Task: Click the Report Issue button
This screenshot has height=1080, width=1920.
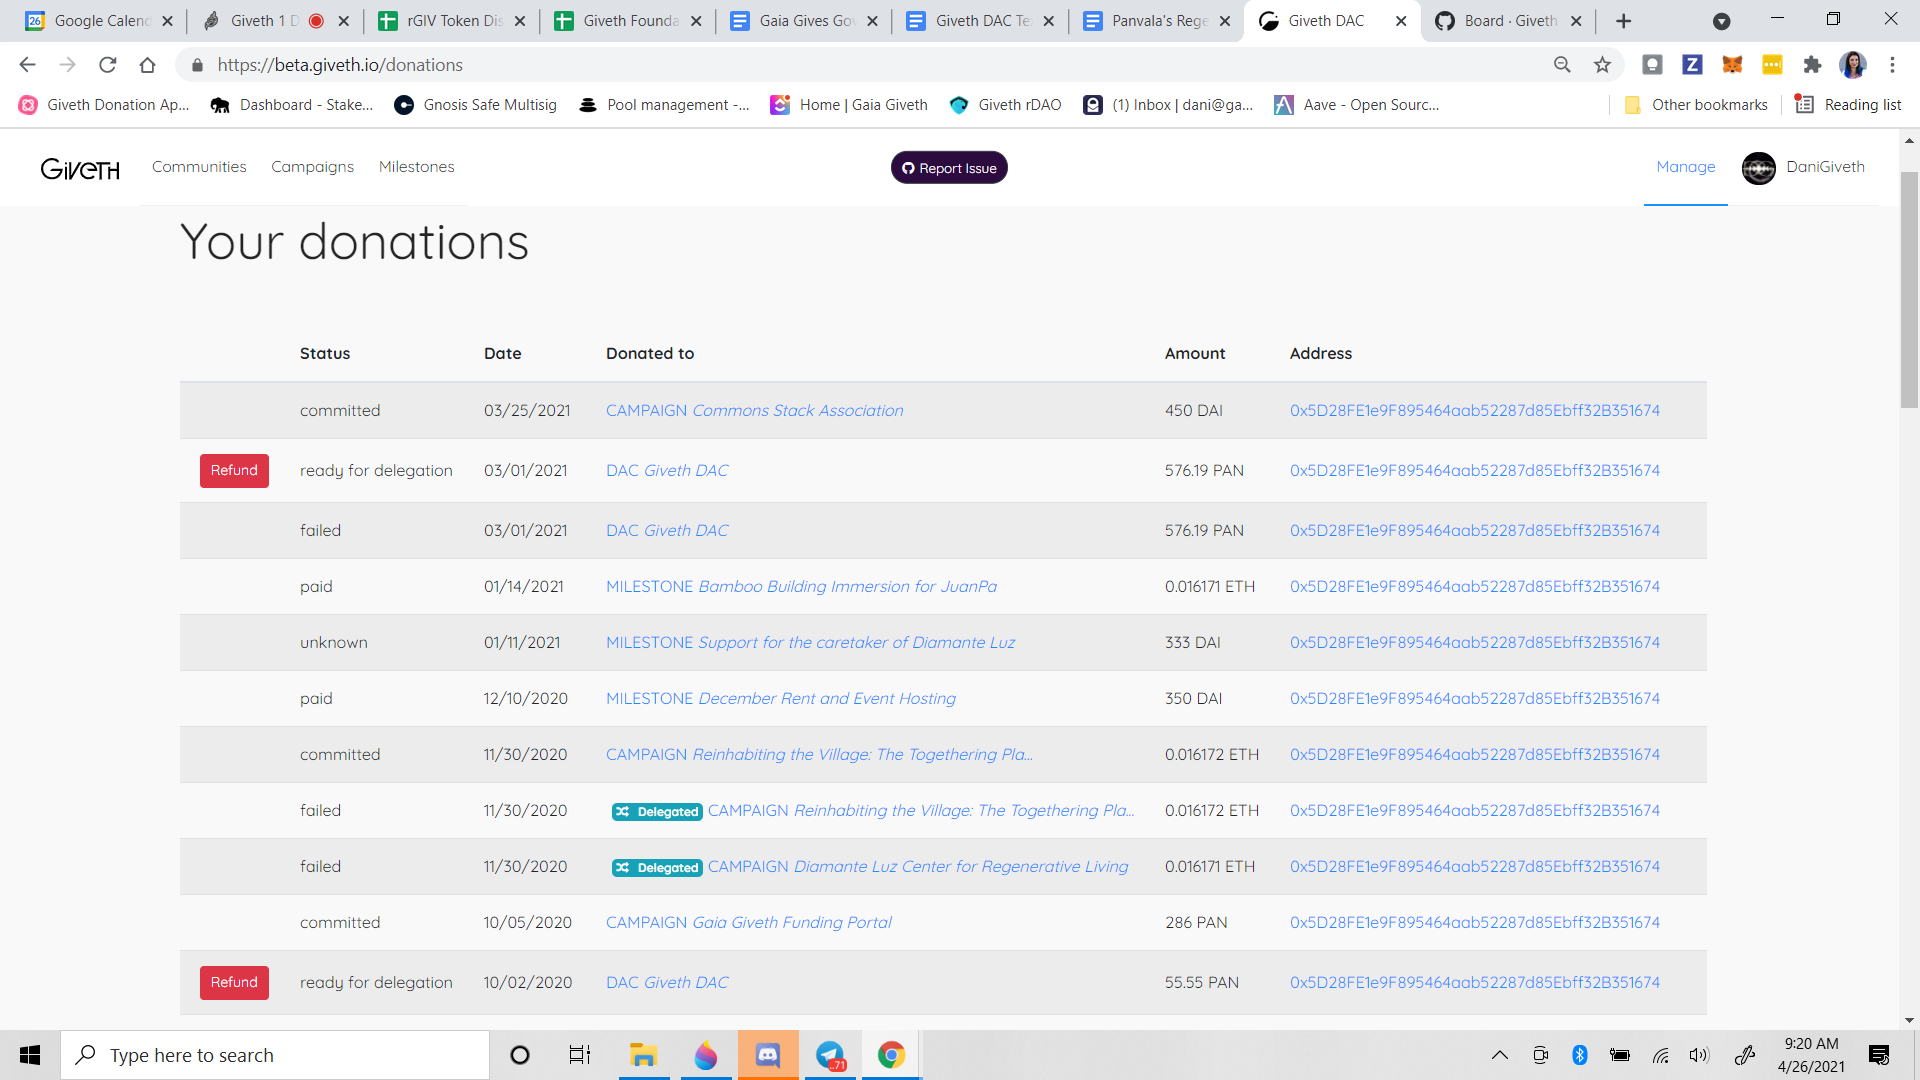Action: (x=949, y=168)
